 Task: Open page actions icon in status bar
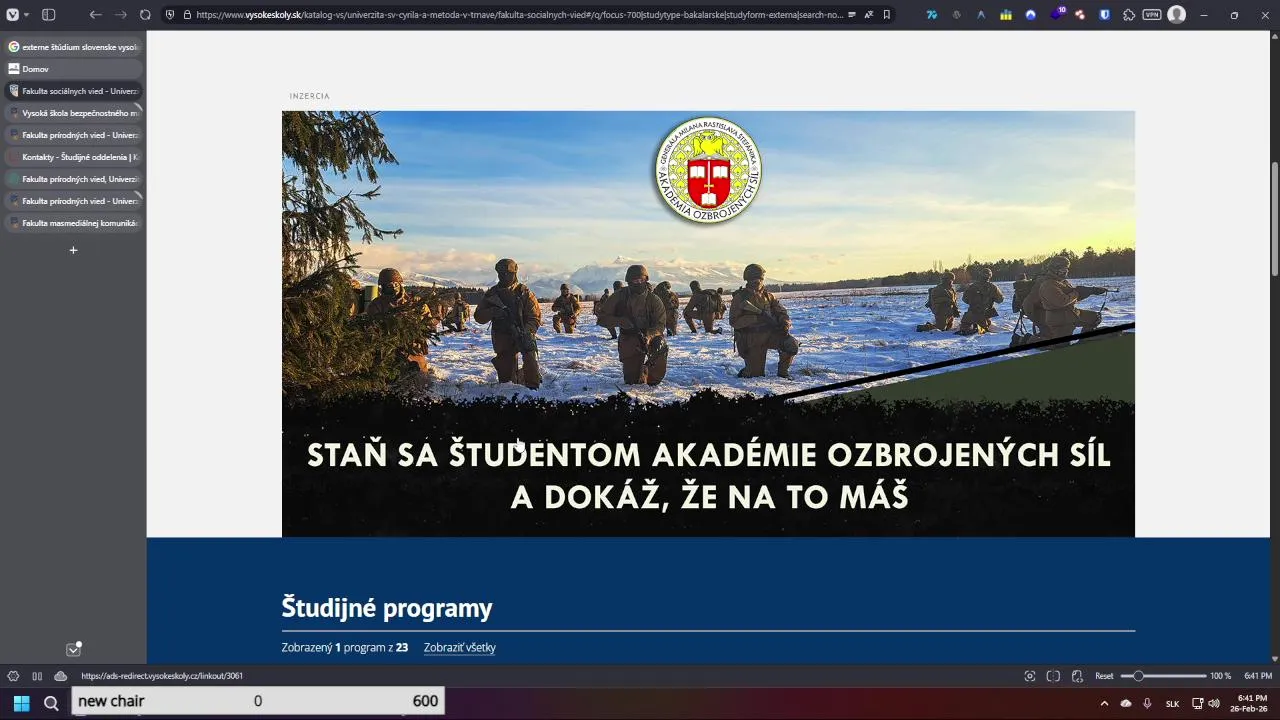click(x=1077, y=676)
